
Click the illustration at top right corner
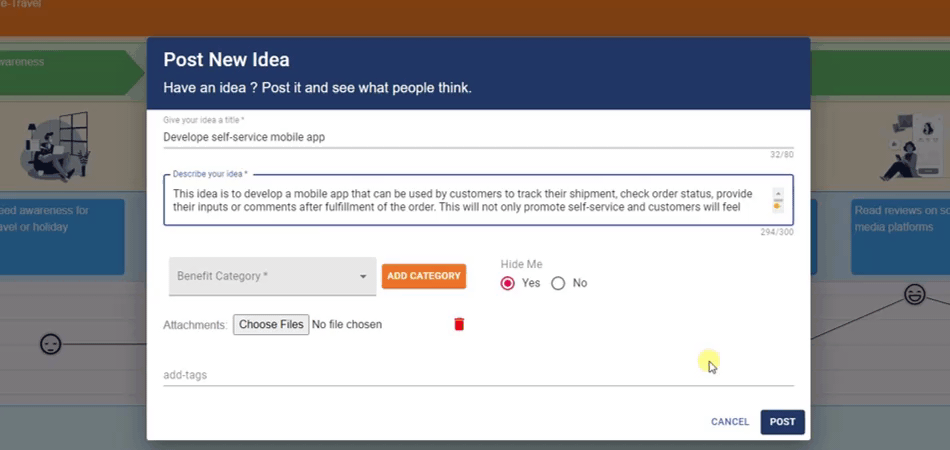[916, 146]
